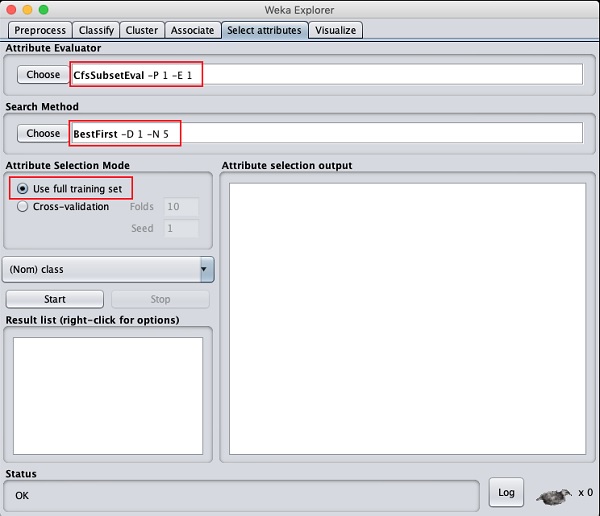Open the Associate tab
The width and height of the screenshot is (600, 516).
coord(192,30)
